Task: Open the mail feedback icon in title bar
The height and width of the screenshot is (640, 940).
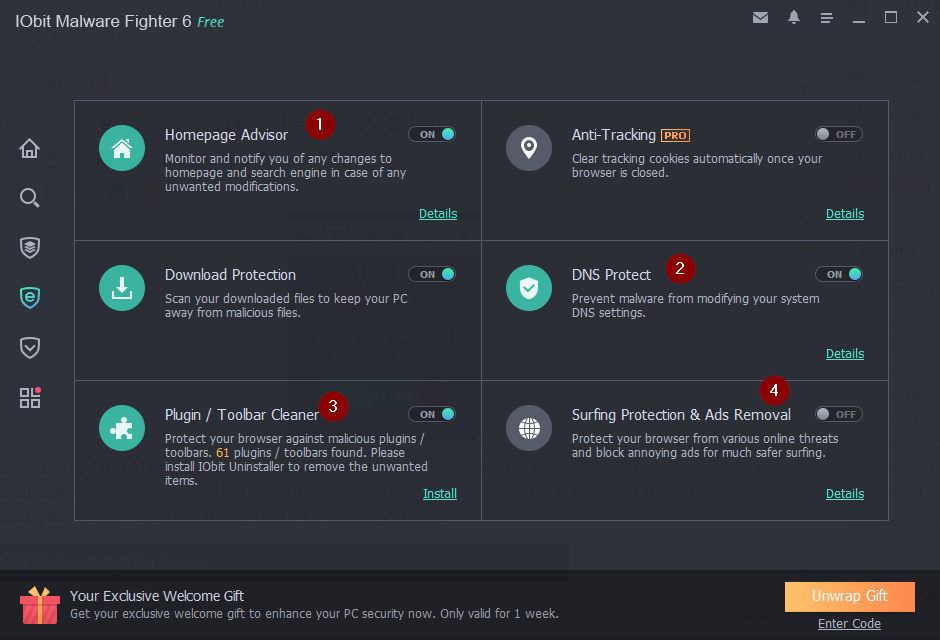Action: pyautogui.click(x=760, y=18)
